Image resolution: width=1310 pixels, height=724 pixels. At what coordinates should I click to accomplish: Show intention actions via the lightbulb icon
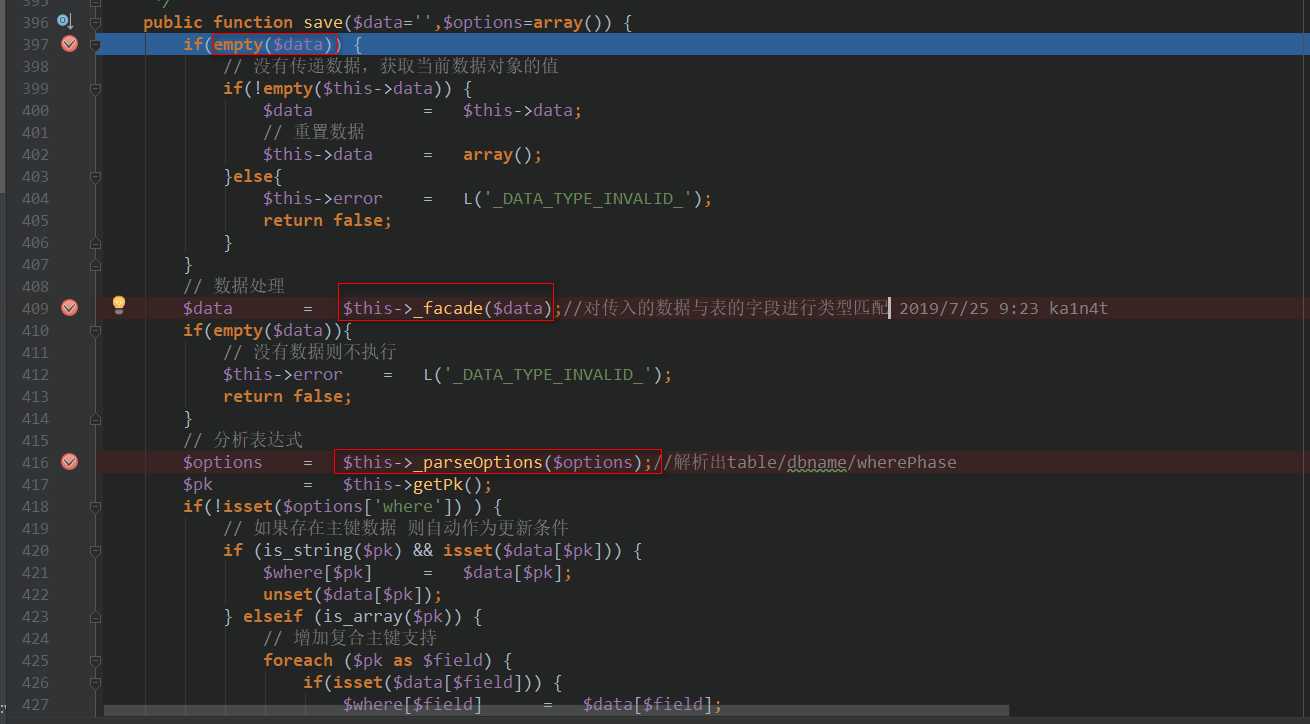point(119,305)
